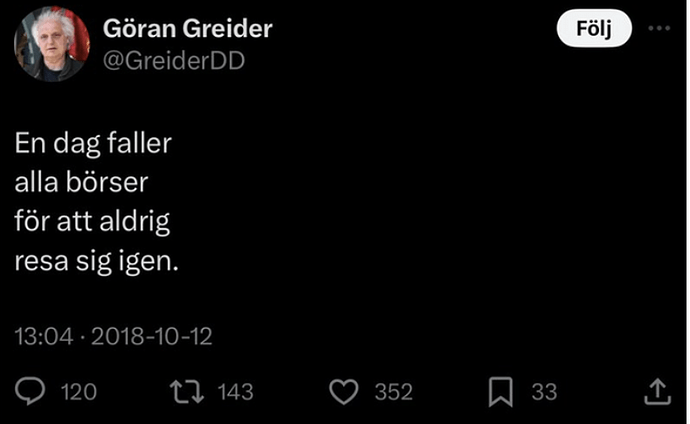Bookmark this tweet with the bookmark icon
Screen dimensions: 690x424
[501, 392]
